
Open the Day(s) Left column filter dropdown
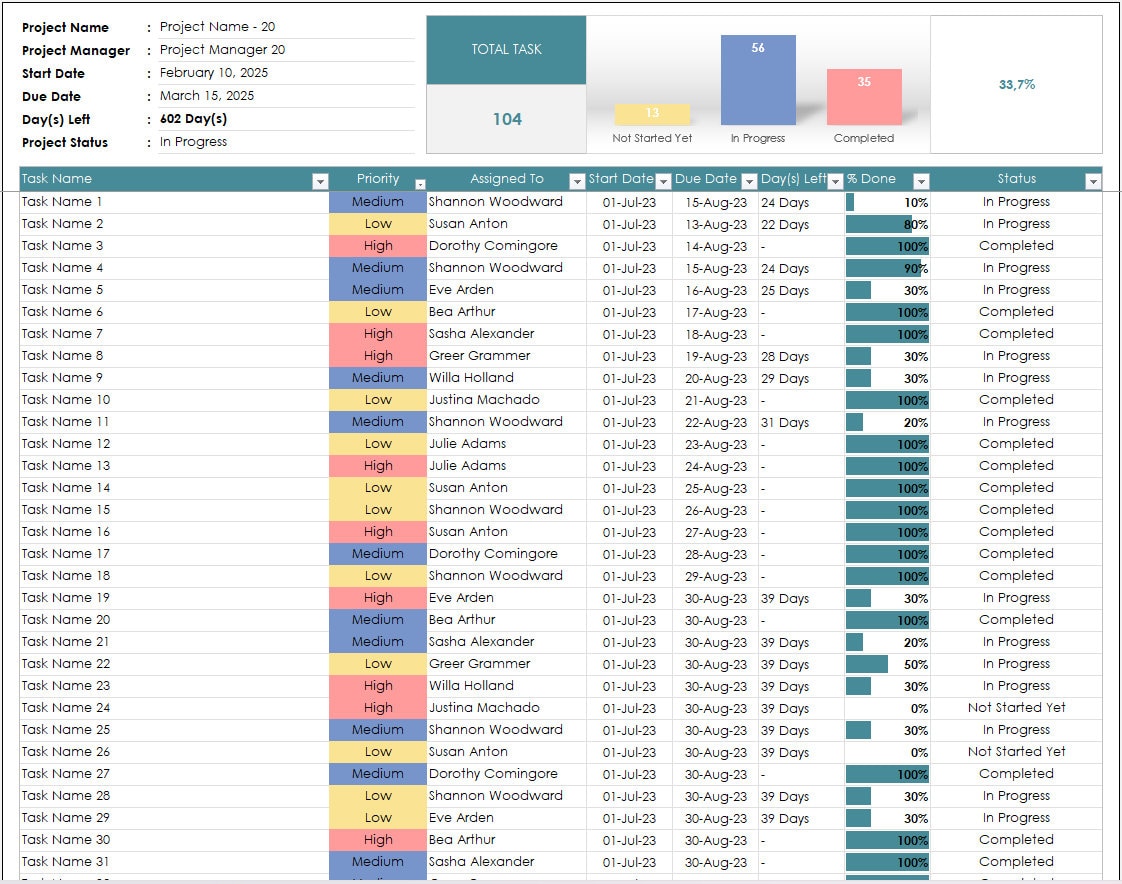click(x=835, y=182)
